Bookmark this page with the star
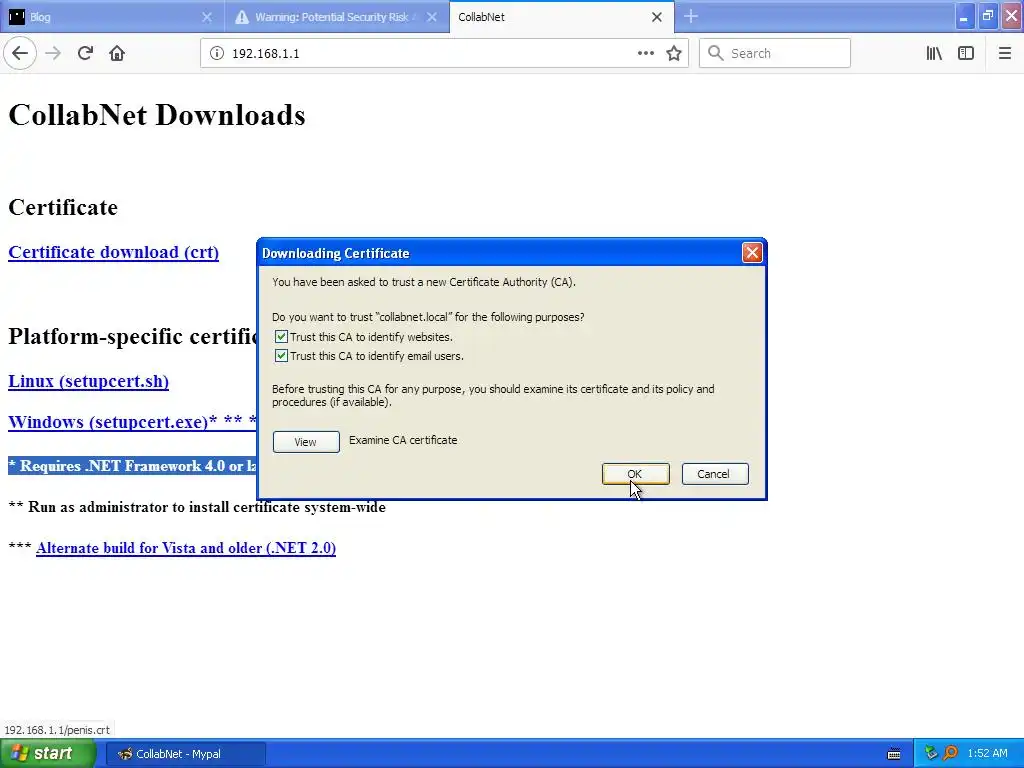The height and width of the screenshot is (768, 1024). 674,54
